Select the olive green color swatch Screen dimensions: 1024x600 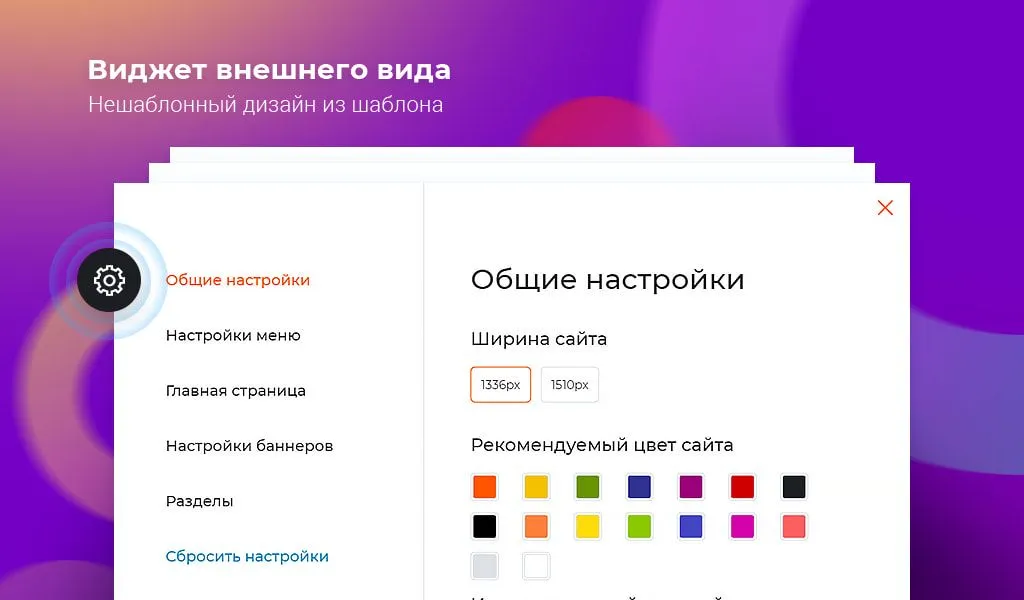coord(587,487)
